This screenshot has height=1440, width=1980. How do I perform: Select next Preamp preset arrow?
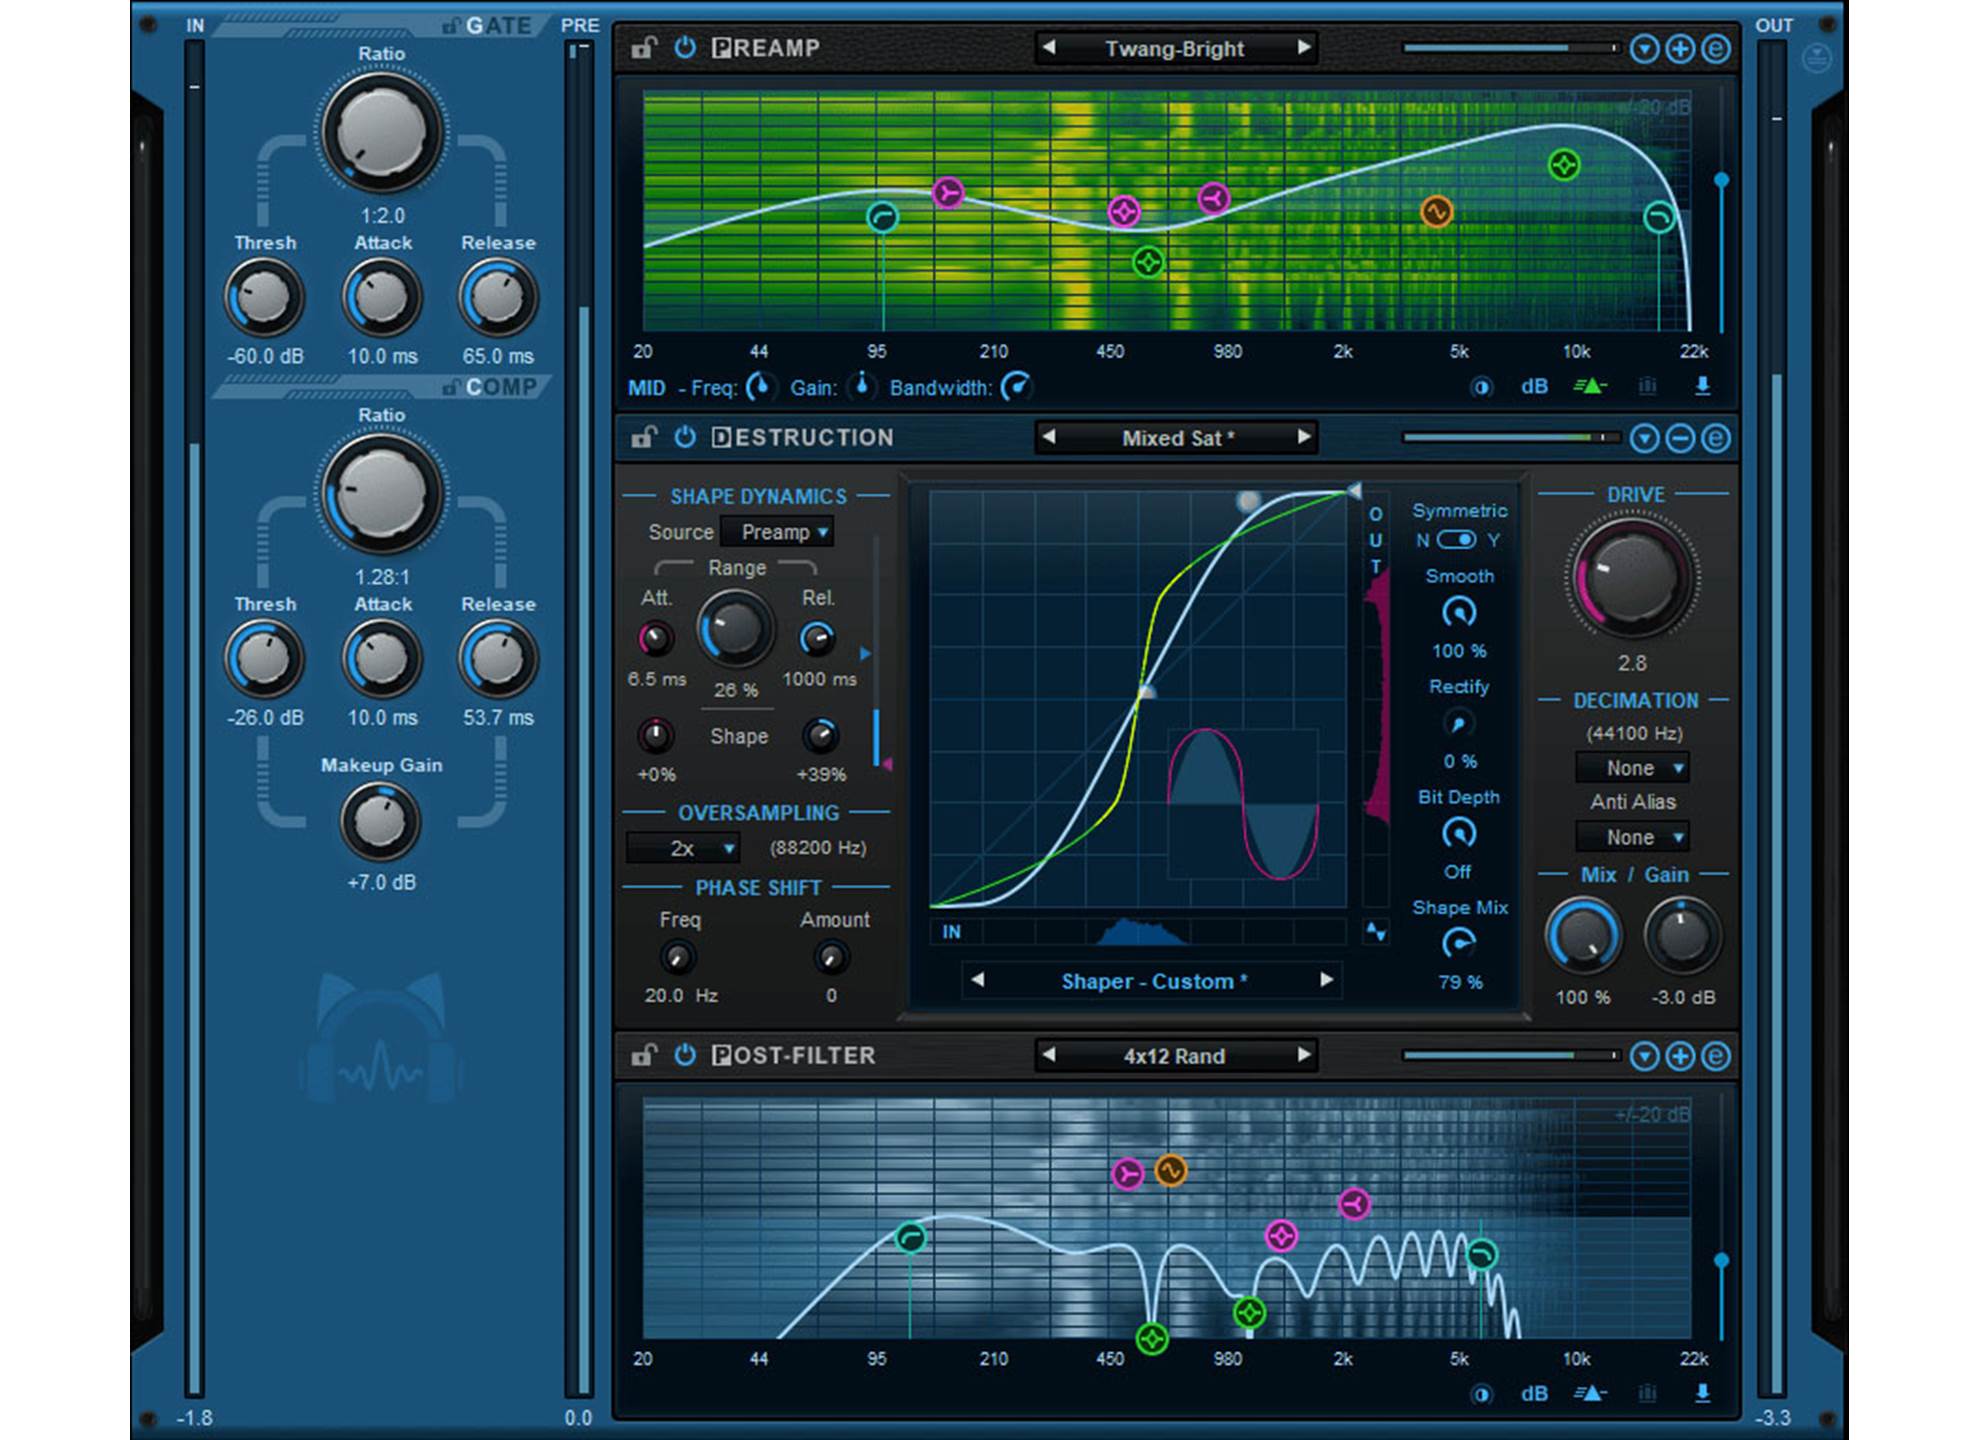point(1303,47)
